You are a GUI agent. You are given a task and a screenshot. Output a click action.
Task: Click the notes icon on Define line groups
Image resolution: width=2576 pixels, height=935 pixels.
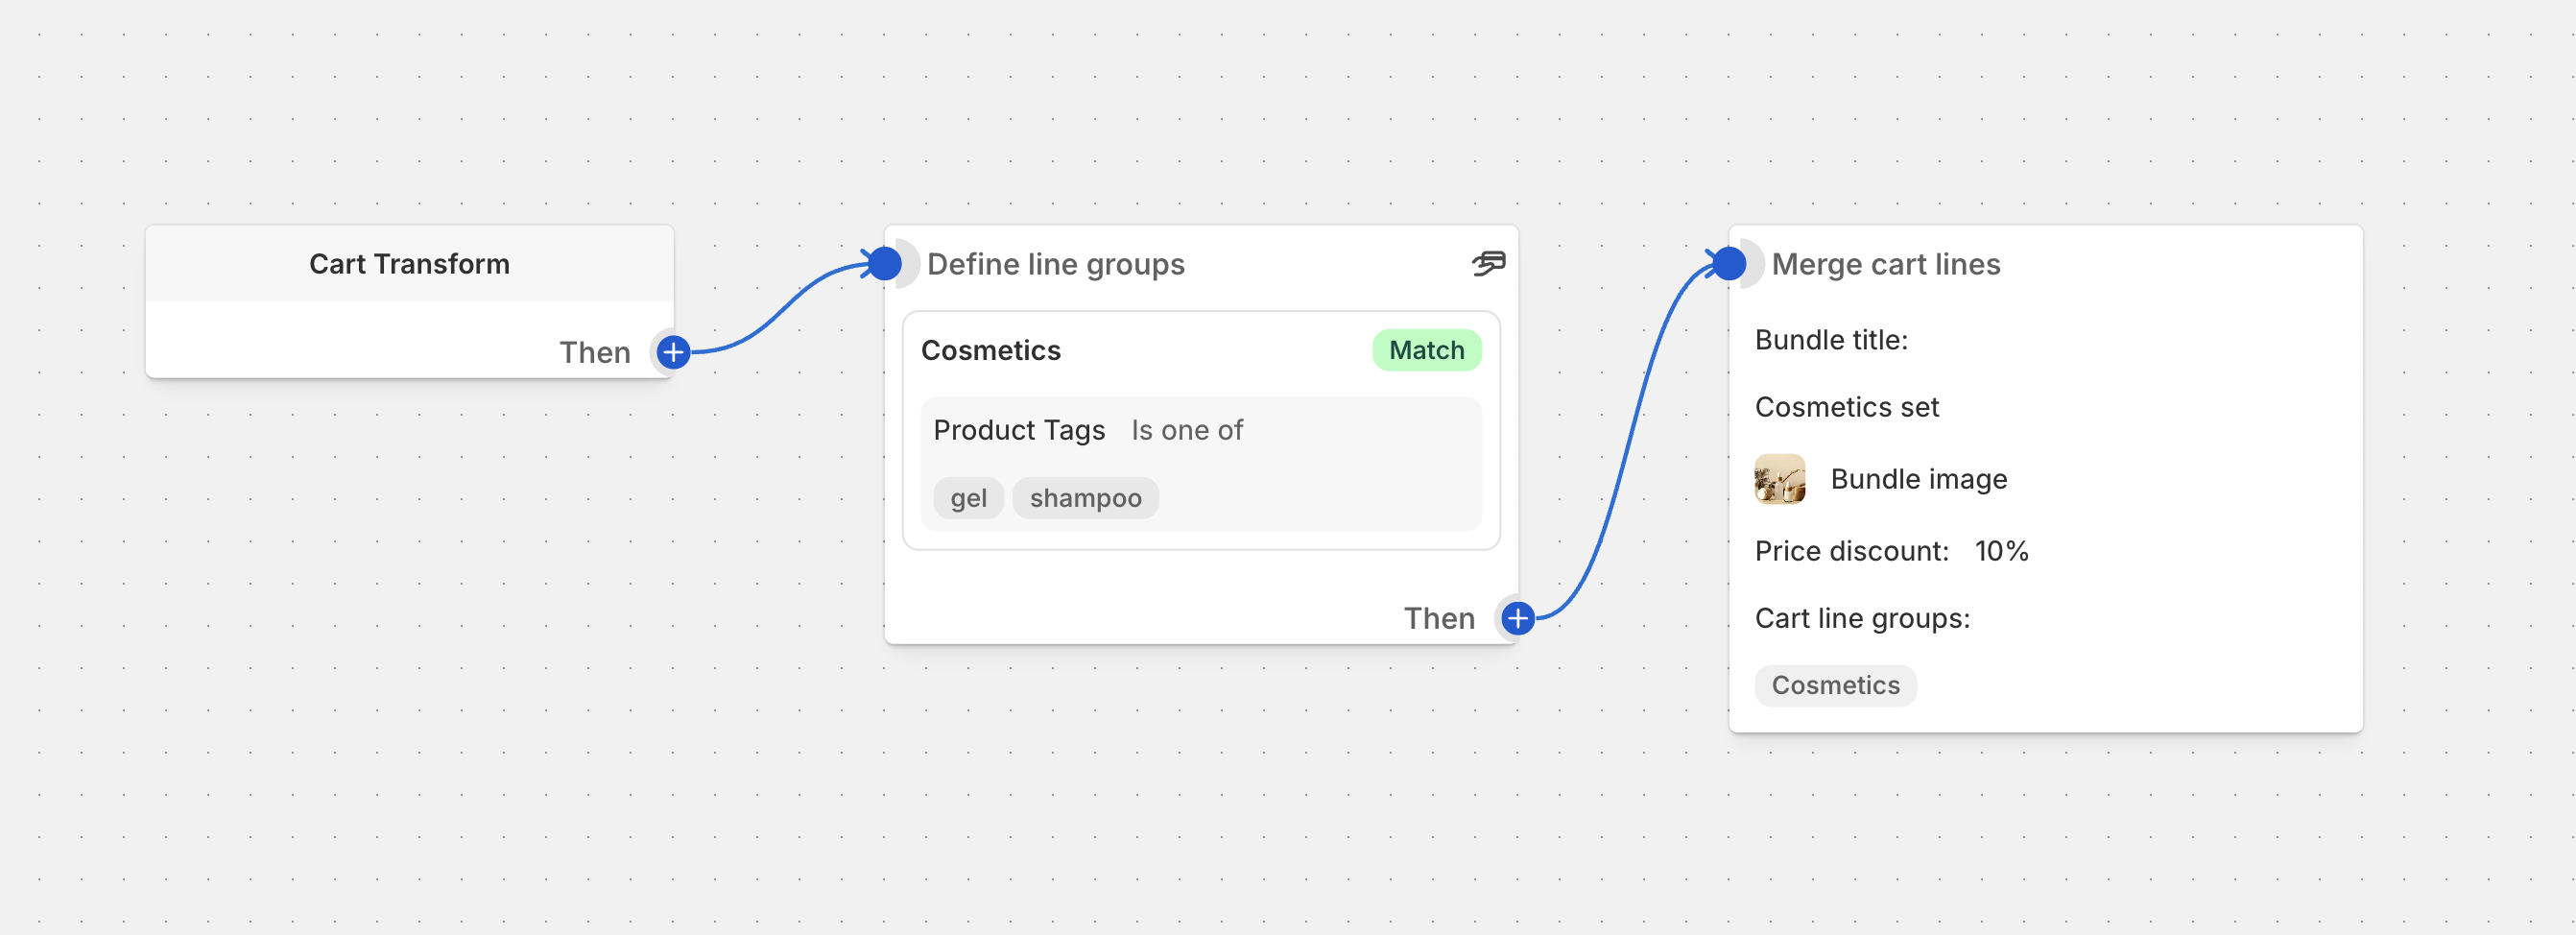click(1488, 264)
